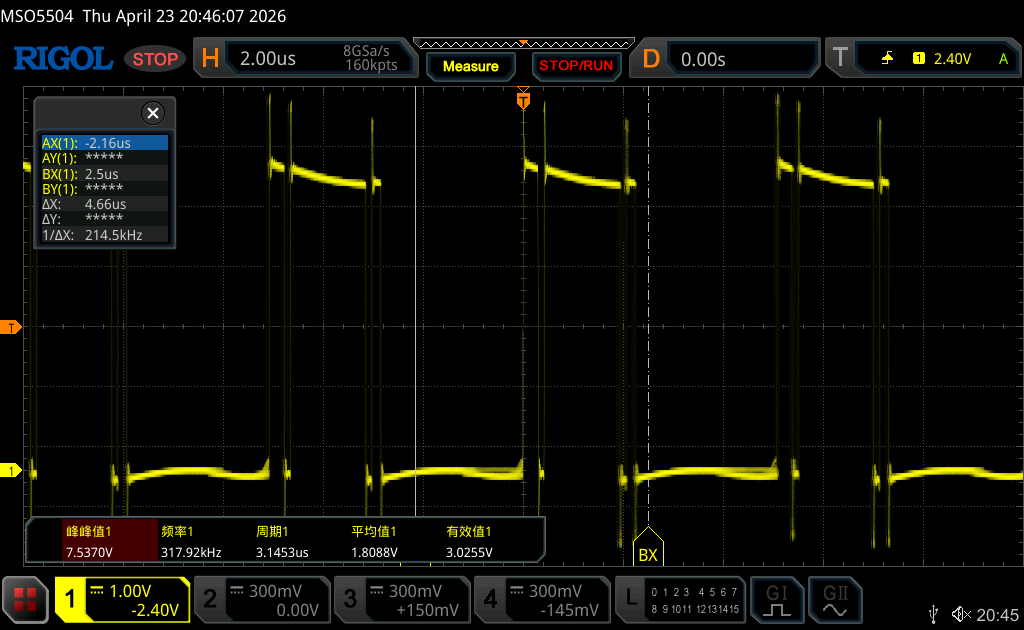Click the GII waveform generator icon
The image size is (1024, 630).
click(x=833, y=598)
